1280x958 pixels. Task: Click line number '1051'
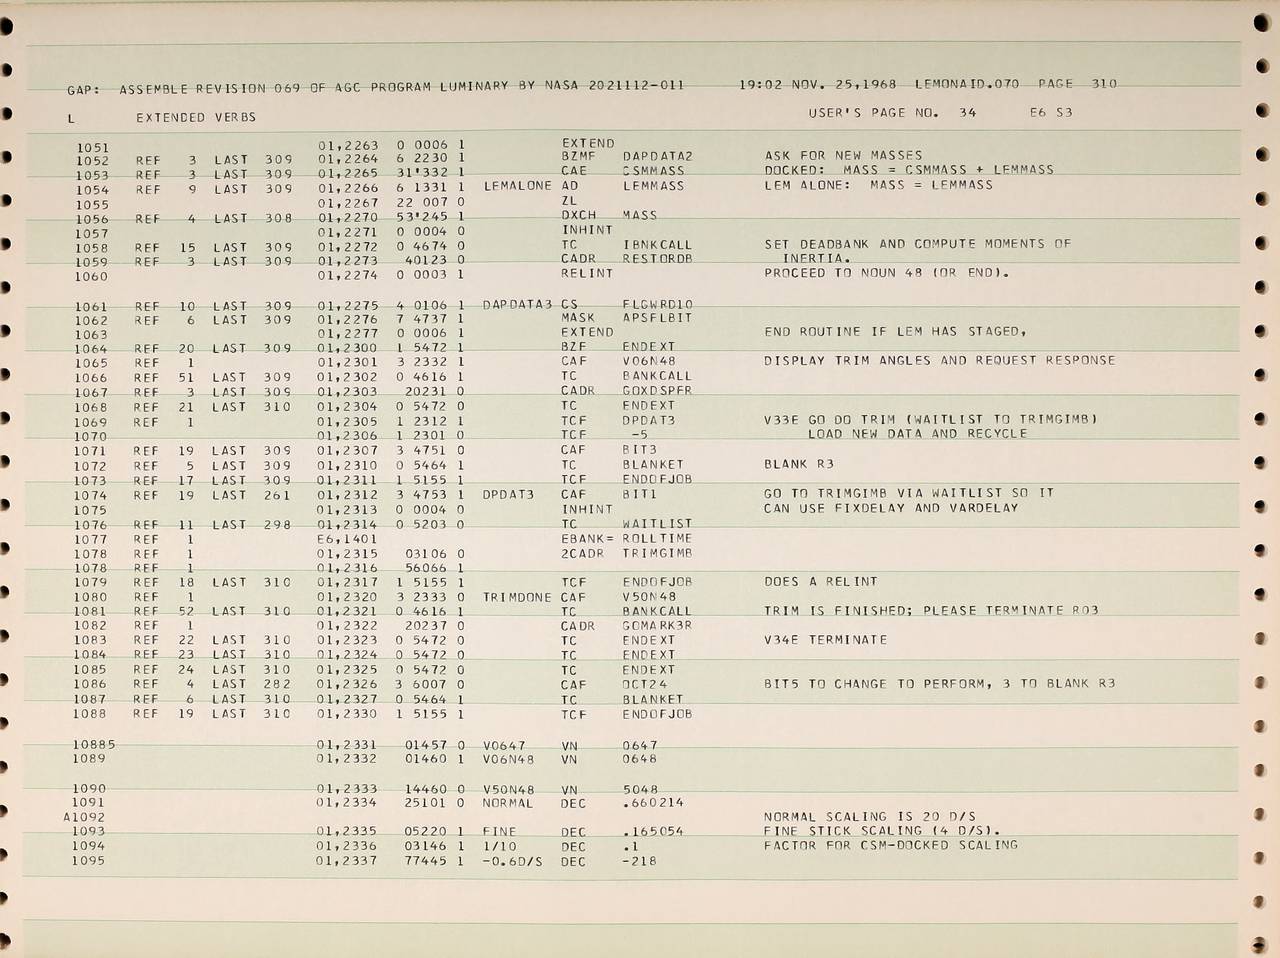(x=92, y=148)
